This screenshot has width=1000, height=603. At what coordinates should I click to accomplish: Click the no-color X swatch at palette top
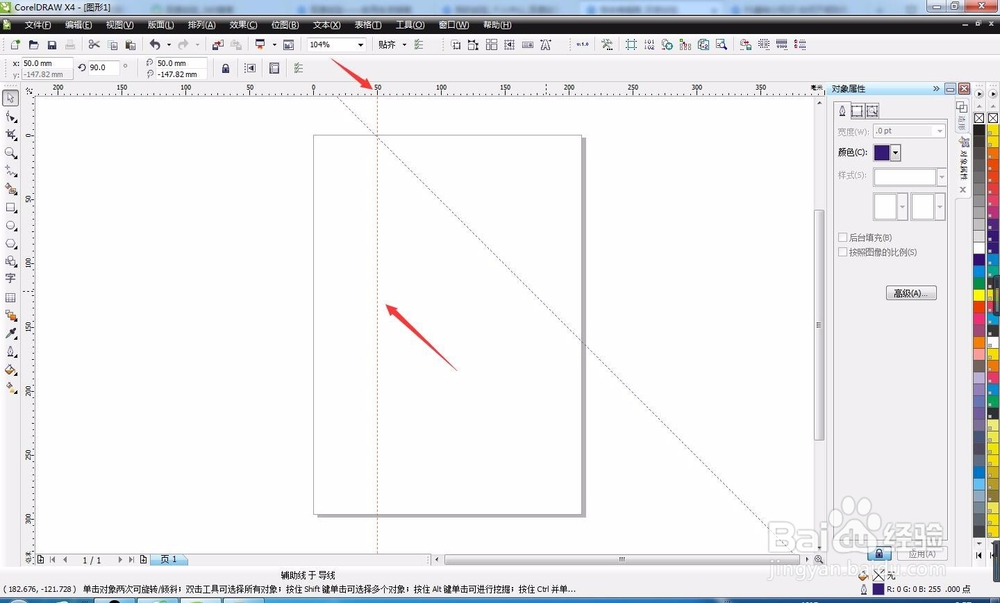979,118
